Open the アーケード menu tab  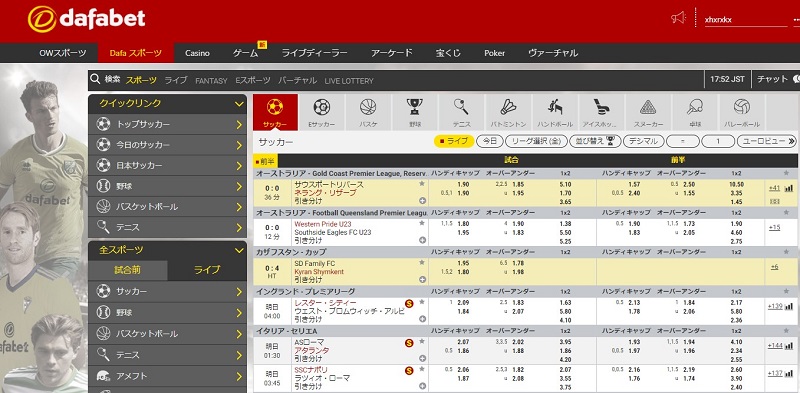(391, 53)
